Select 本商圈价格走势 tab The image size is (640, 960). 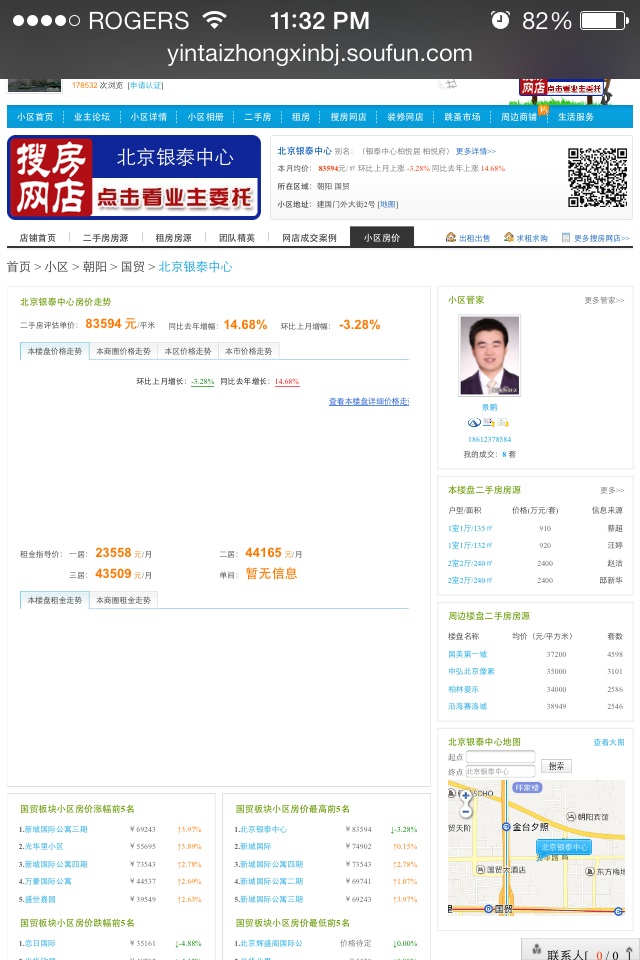[123, 351]
